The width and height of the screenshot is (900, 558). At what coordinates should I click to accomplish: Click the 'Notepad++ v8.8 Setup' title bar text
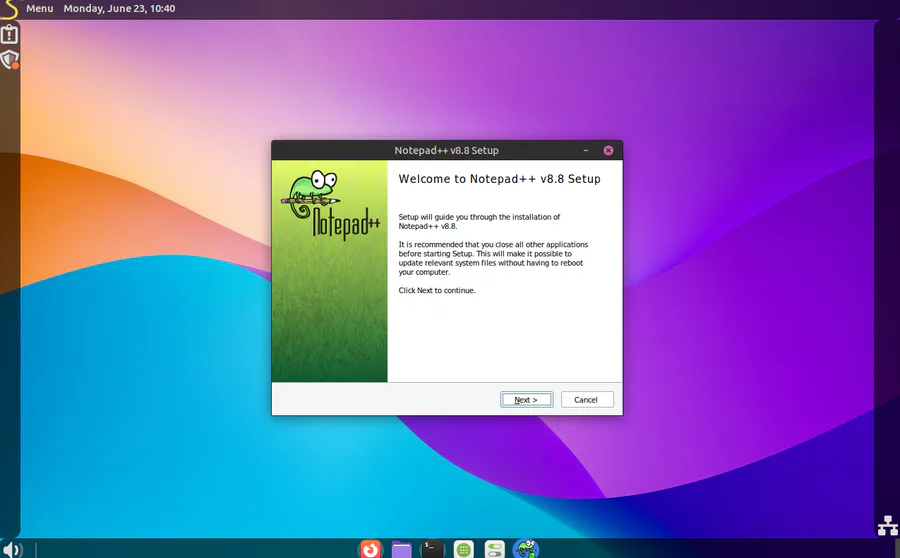coord(447,150)
